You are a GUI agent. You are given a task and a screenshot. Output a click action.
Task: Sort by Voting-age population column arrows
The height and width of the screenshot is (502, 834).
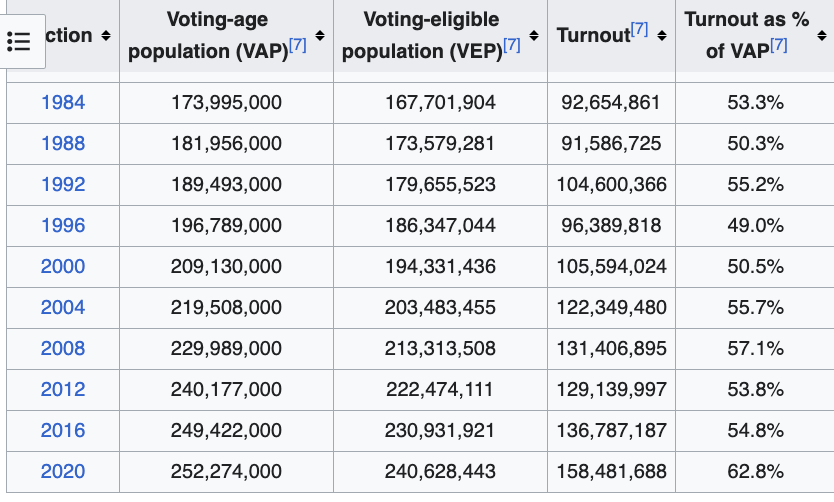coord(320,36)
